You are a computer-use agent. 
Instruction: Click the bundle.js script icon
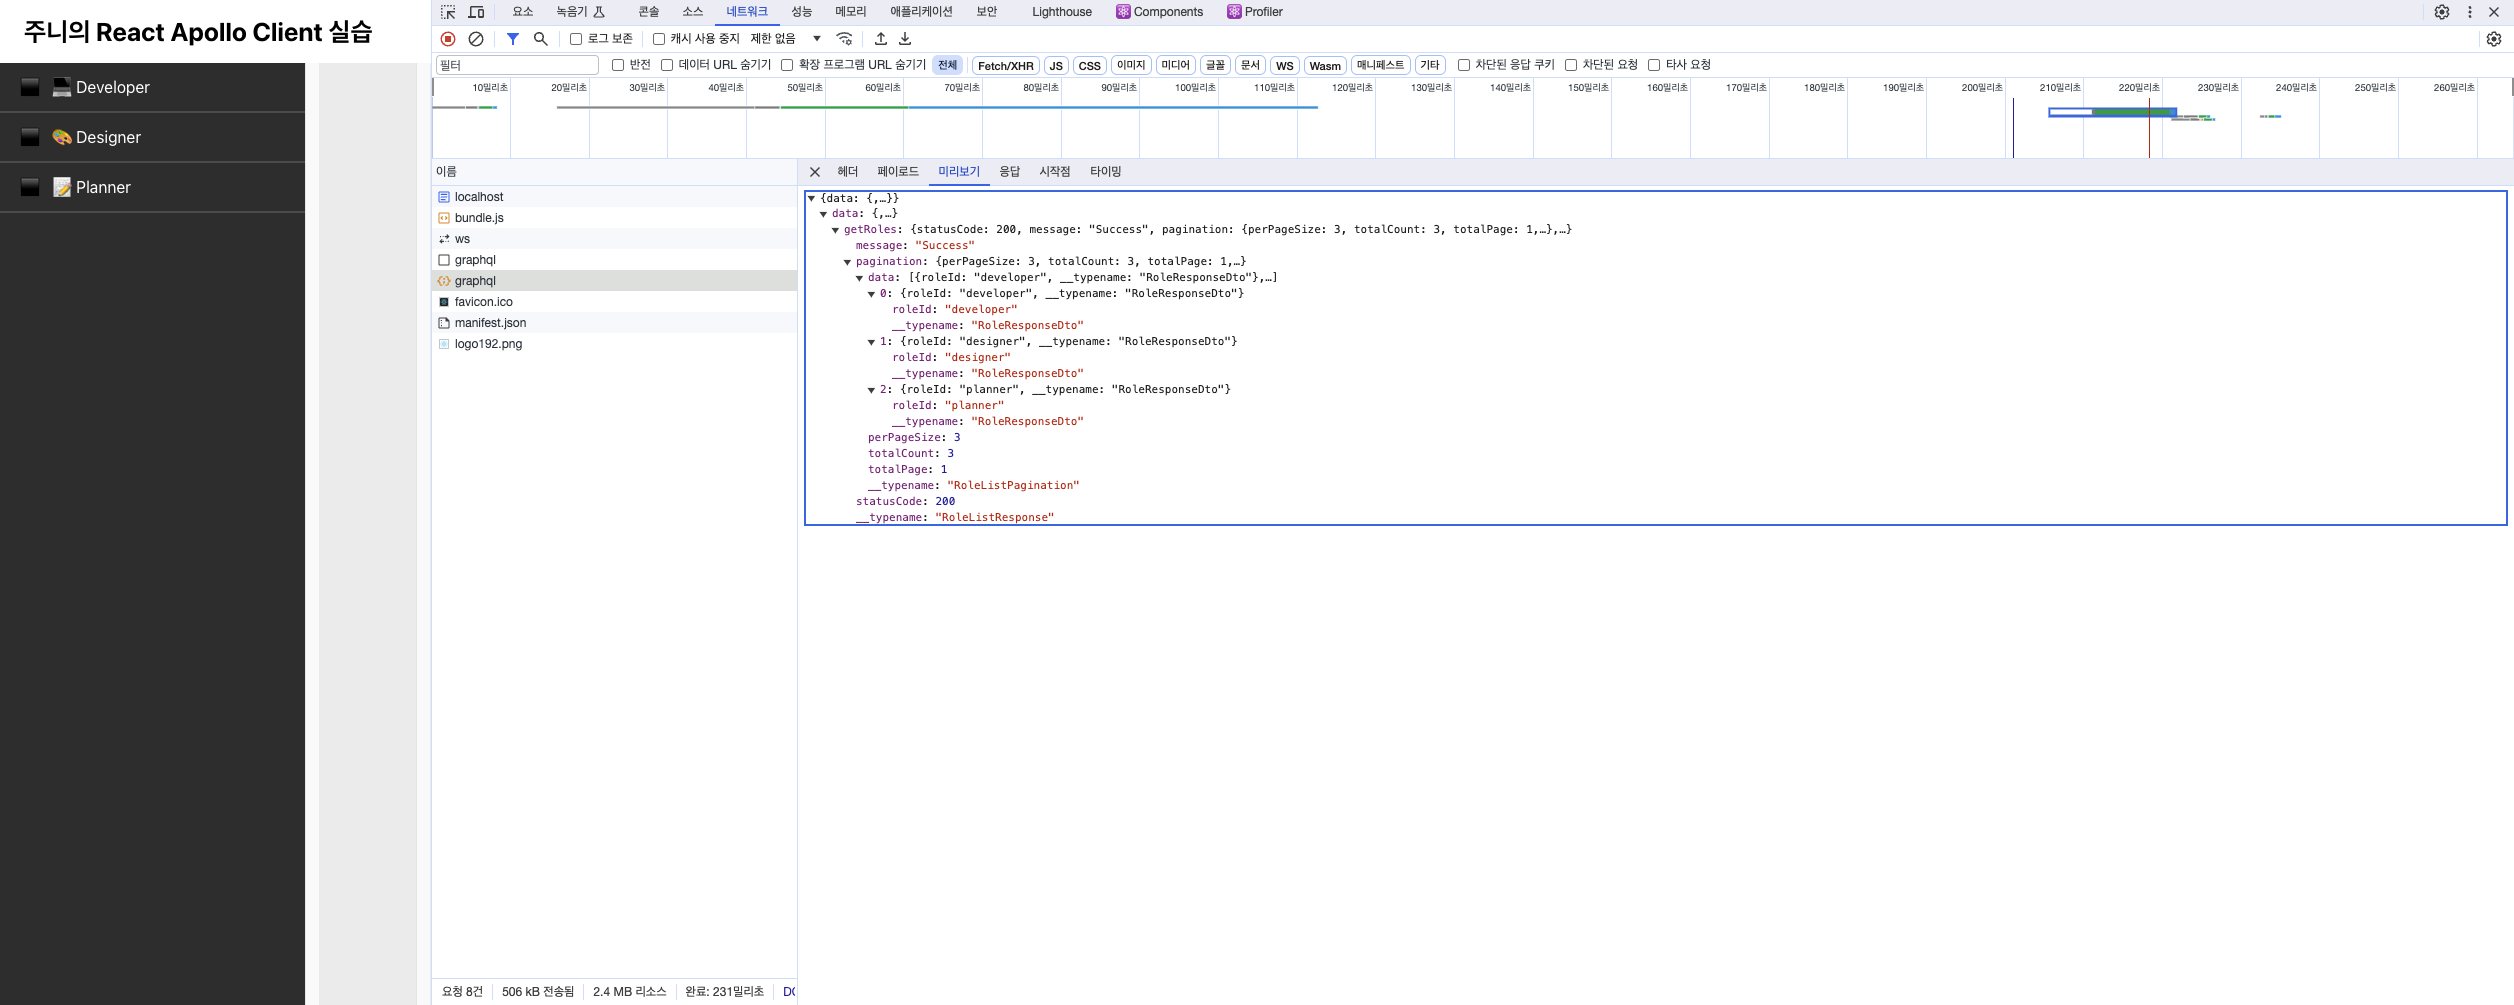pyautogui.click(x=444, y=218)
